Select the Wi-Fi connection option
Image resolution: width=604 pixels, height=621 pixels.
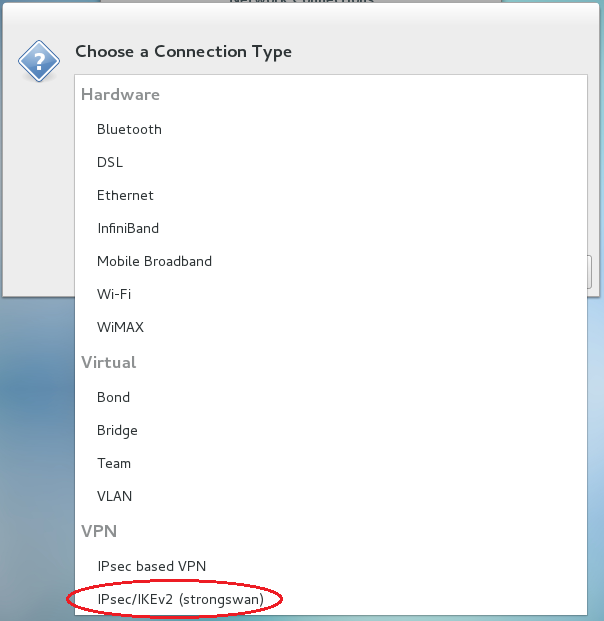[x=114, y=294]
